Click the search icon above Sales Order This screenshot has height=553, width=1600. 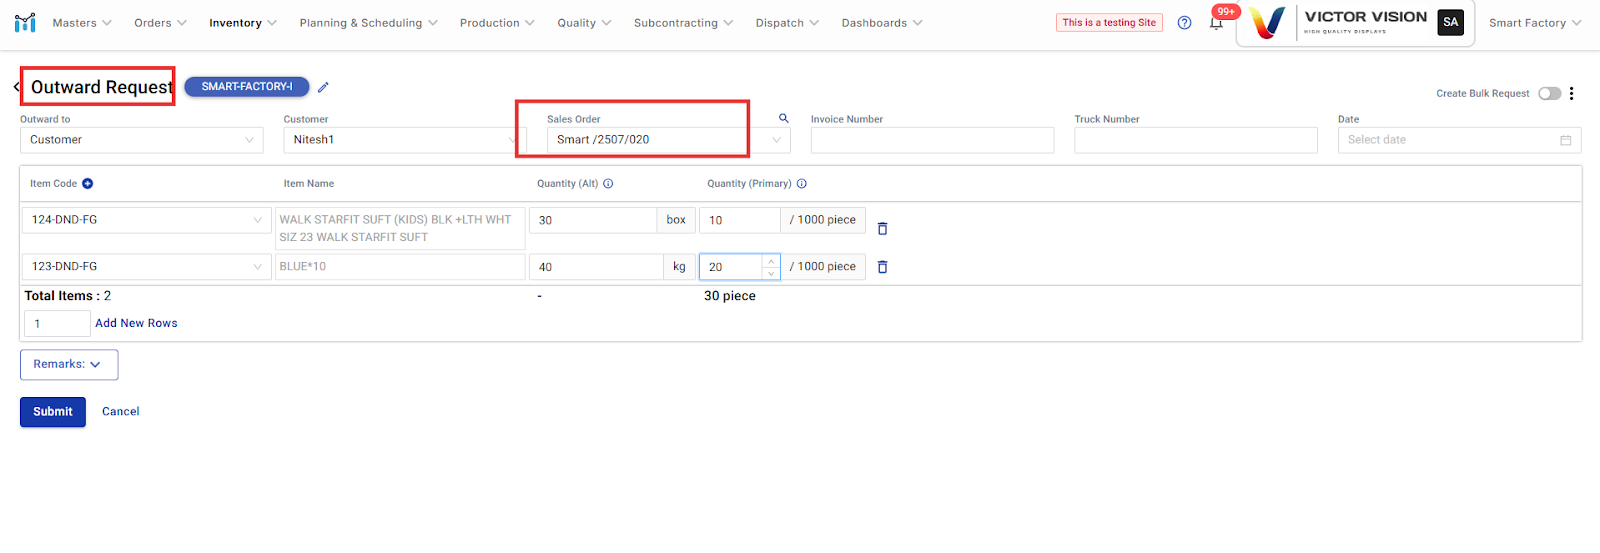click(x=784, y=118)
